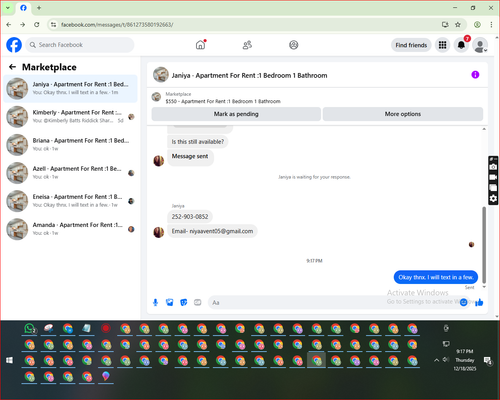Open Eneisa's apartment conversation
The height and width of the screenshot is (400, 500).
pyautogui.click(x=70, y=201)
